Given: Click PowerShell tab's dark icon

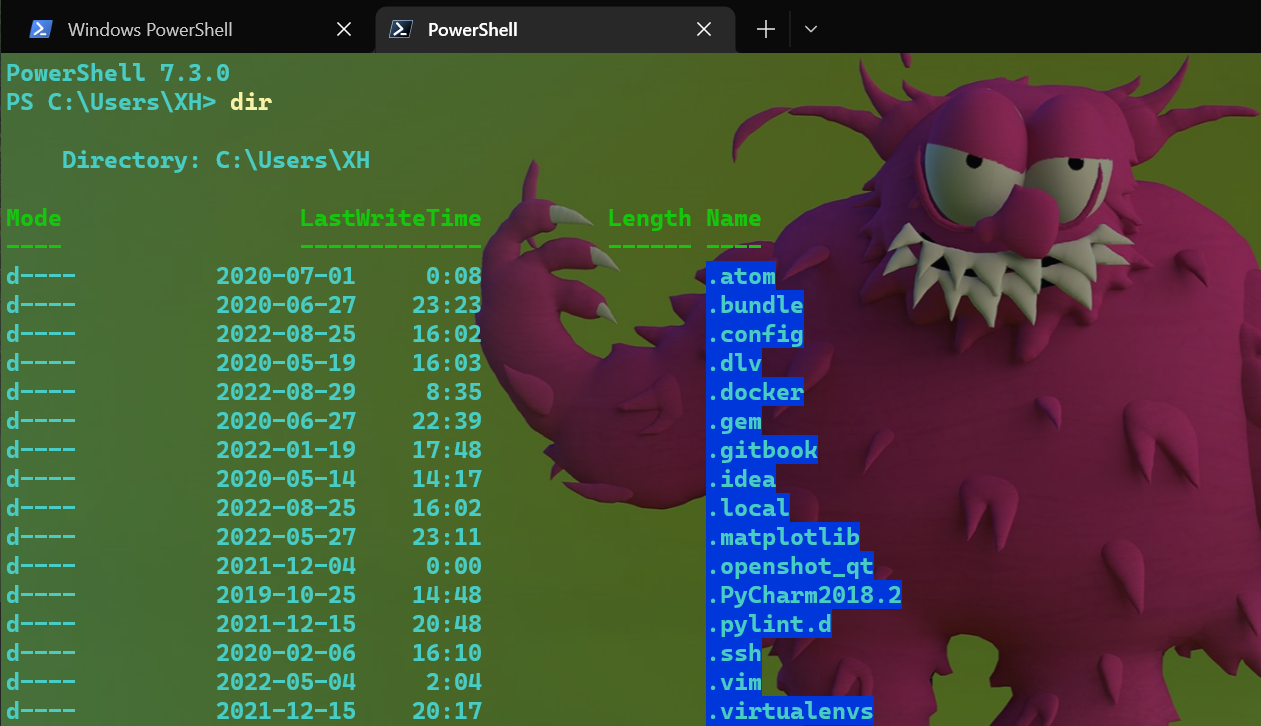Looking at the screenshot, I should click(401, 29).
